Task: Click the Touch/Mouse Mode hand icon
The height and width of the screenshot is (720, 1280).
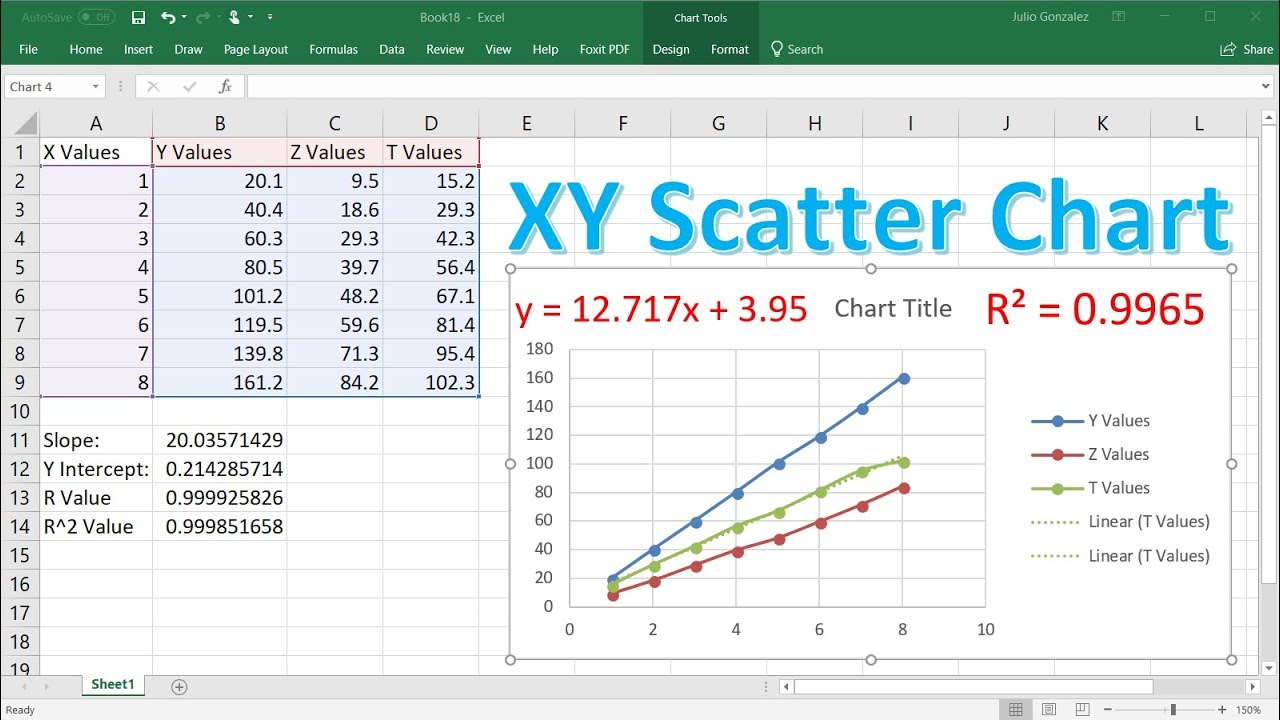Action: (x=234, y=17)
